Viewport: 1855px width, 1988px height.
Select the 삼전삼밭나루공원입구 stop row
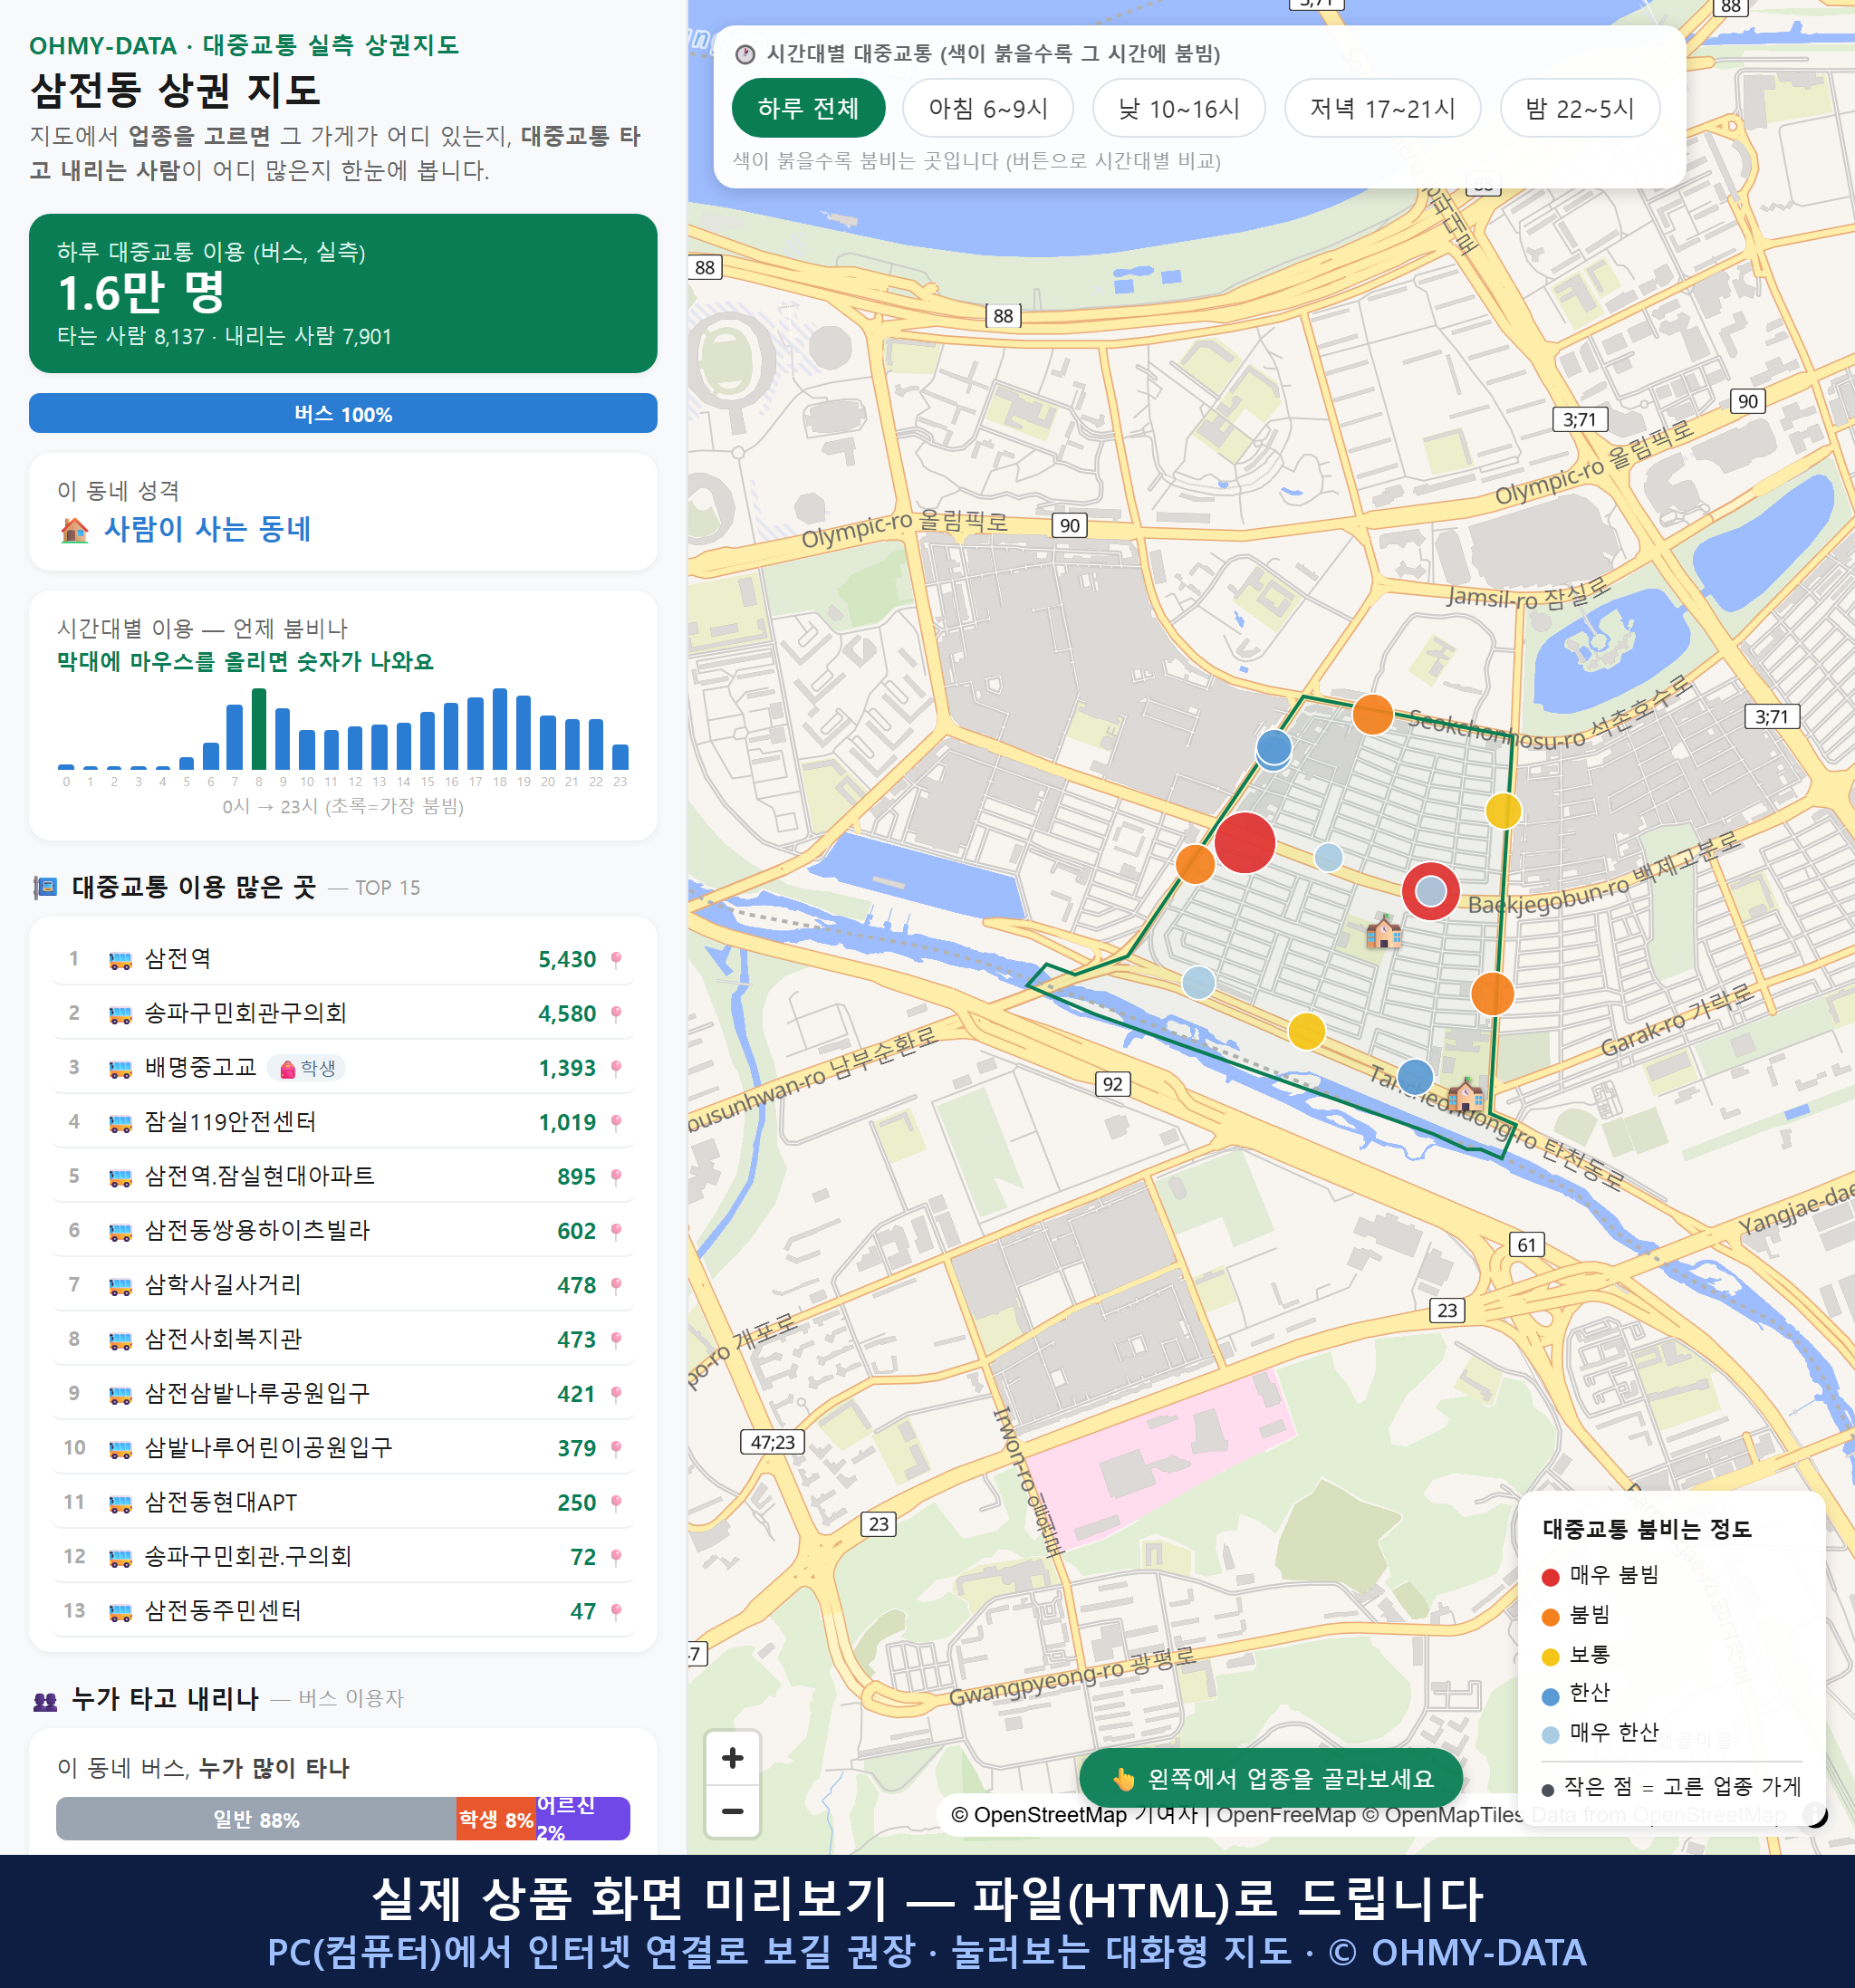tap(343, 1393)
